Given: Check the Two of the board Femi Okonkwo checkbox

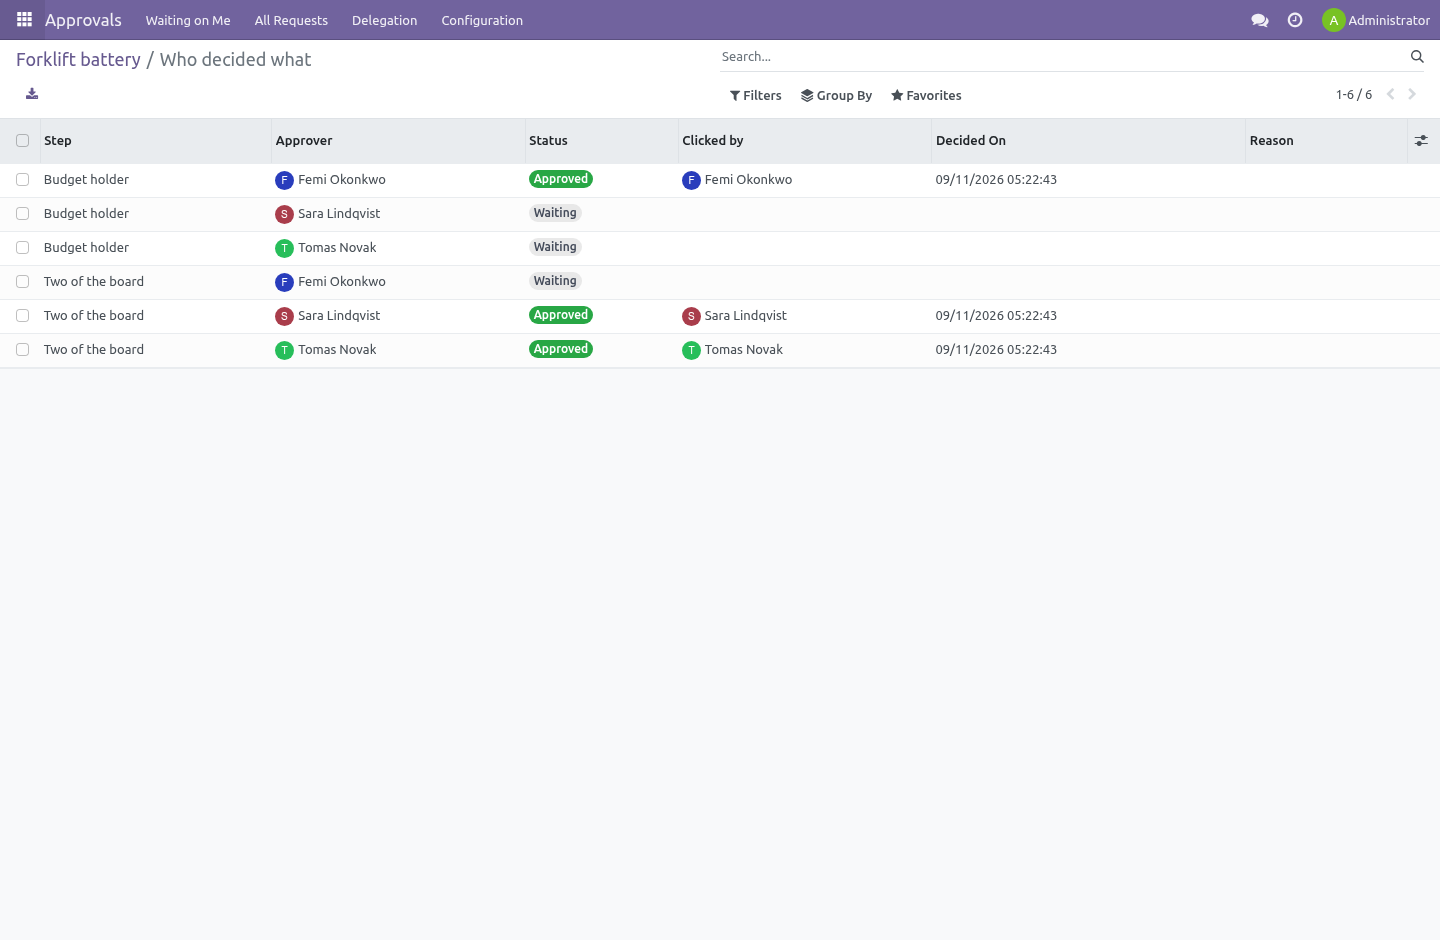Looking at the screenshot, I should pyautogui.click(x=22, y=282).
